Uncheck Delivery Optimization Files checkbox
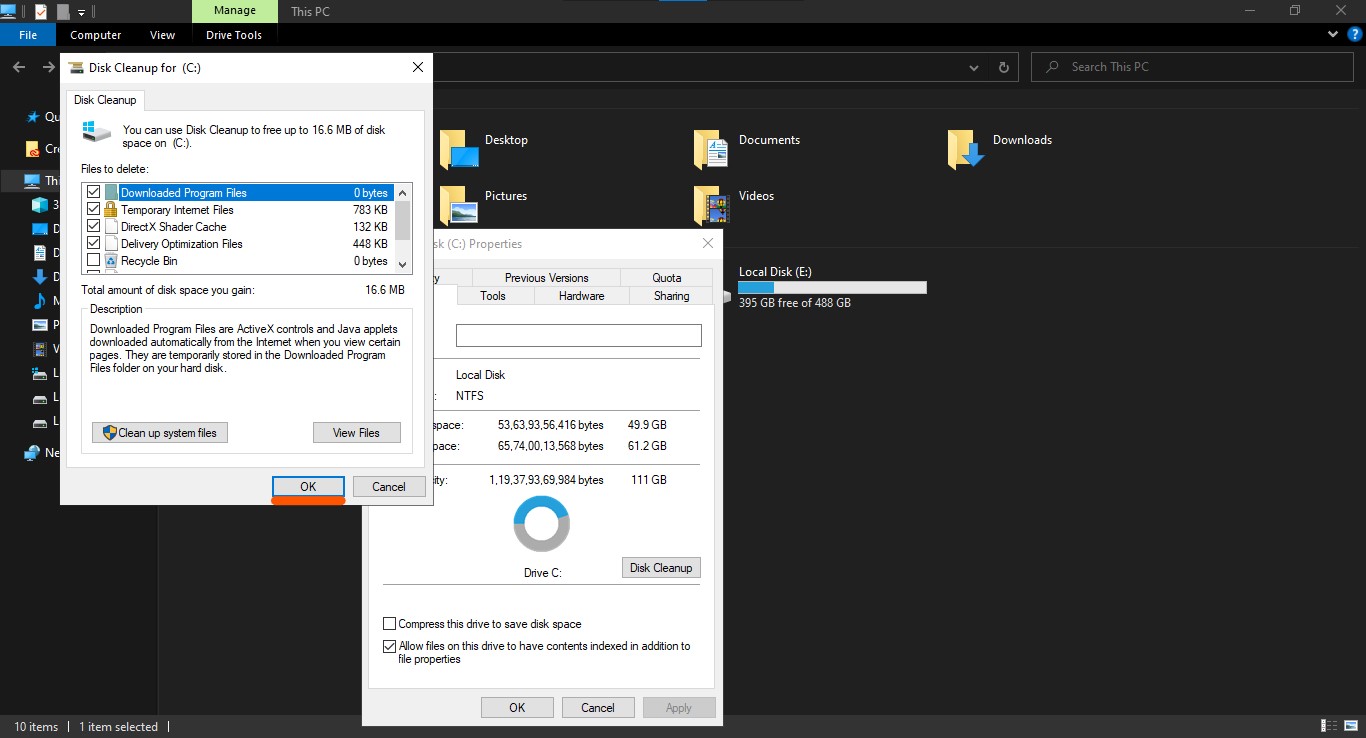The height and width of the screenshot is (738, 1366). click(x=94, y=243)
